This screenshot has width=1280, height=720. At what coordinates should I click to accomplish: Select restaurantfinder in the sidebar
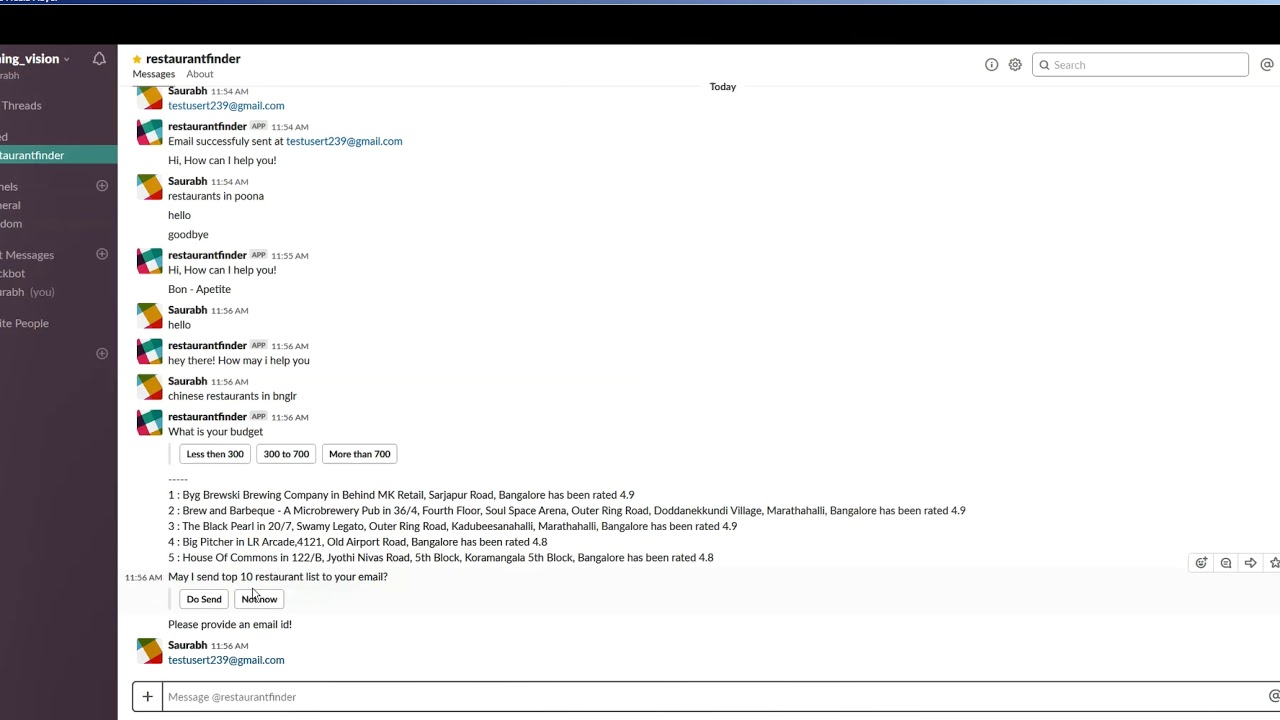(x=58, y=155)
